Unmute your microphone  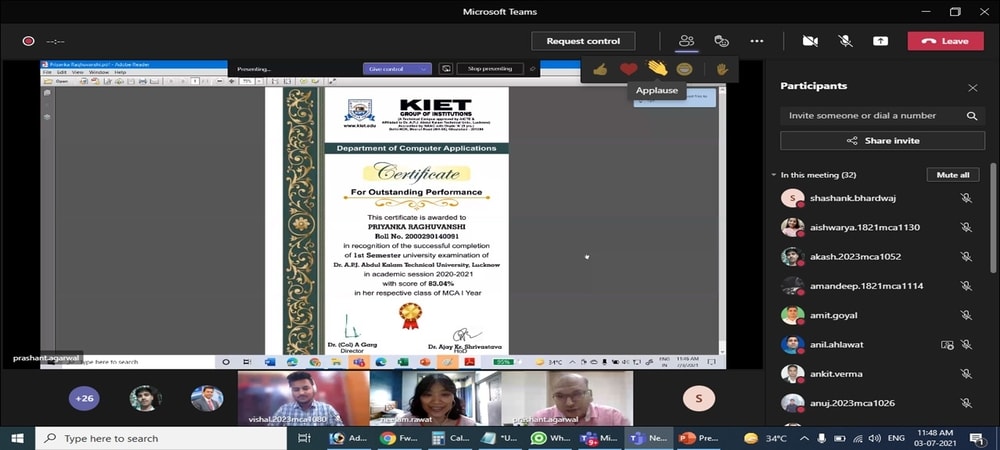[845, 41]
